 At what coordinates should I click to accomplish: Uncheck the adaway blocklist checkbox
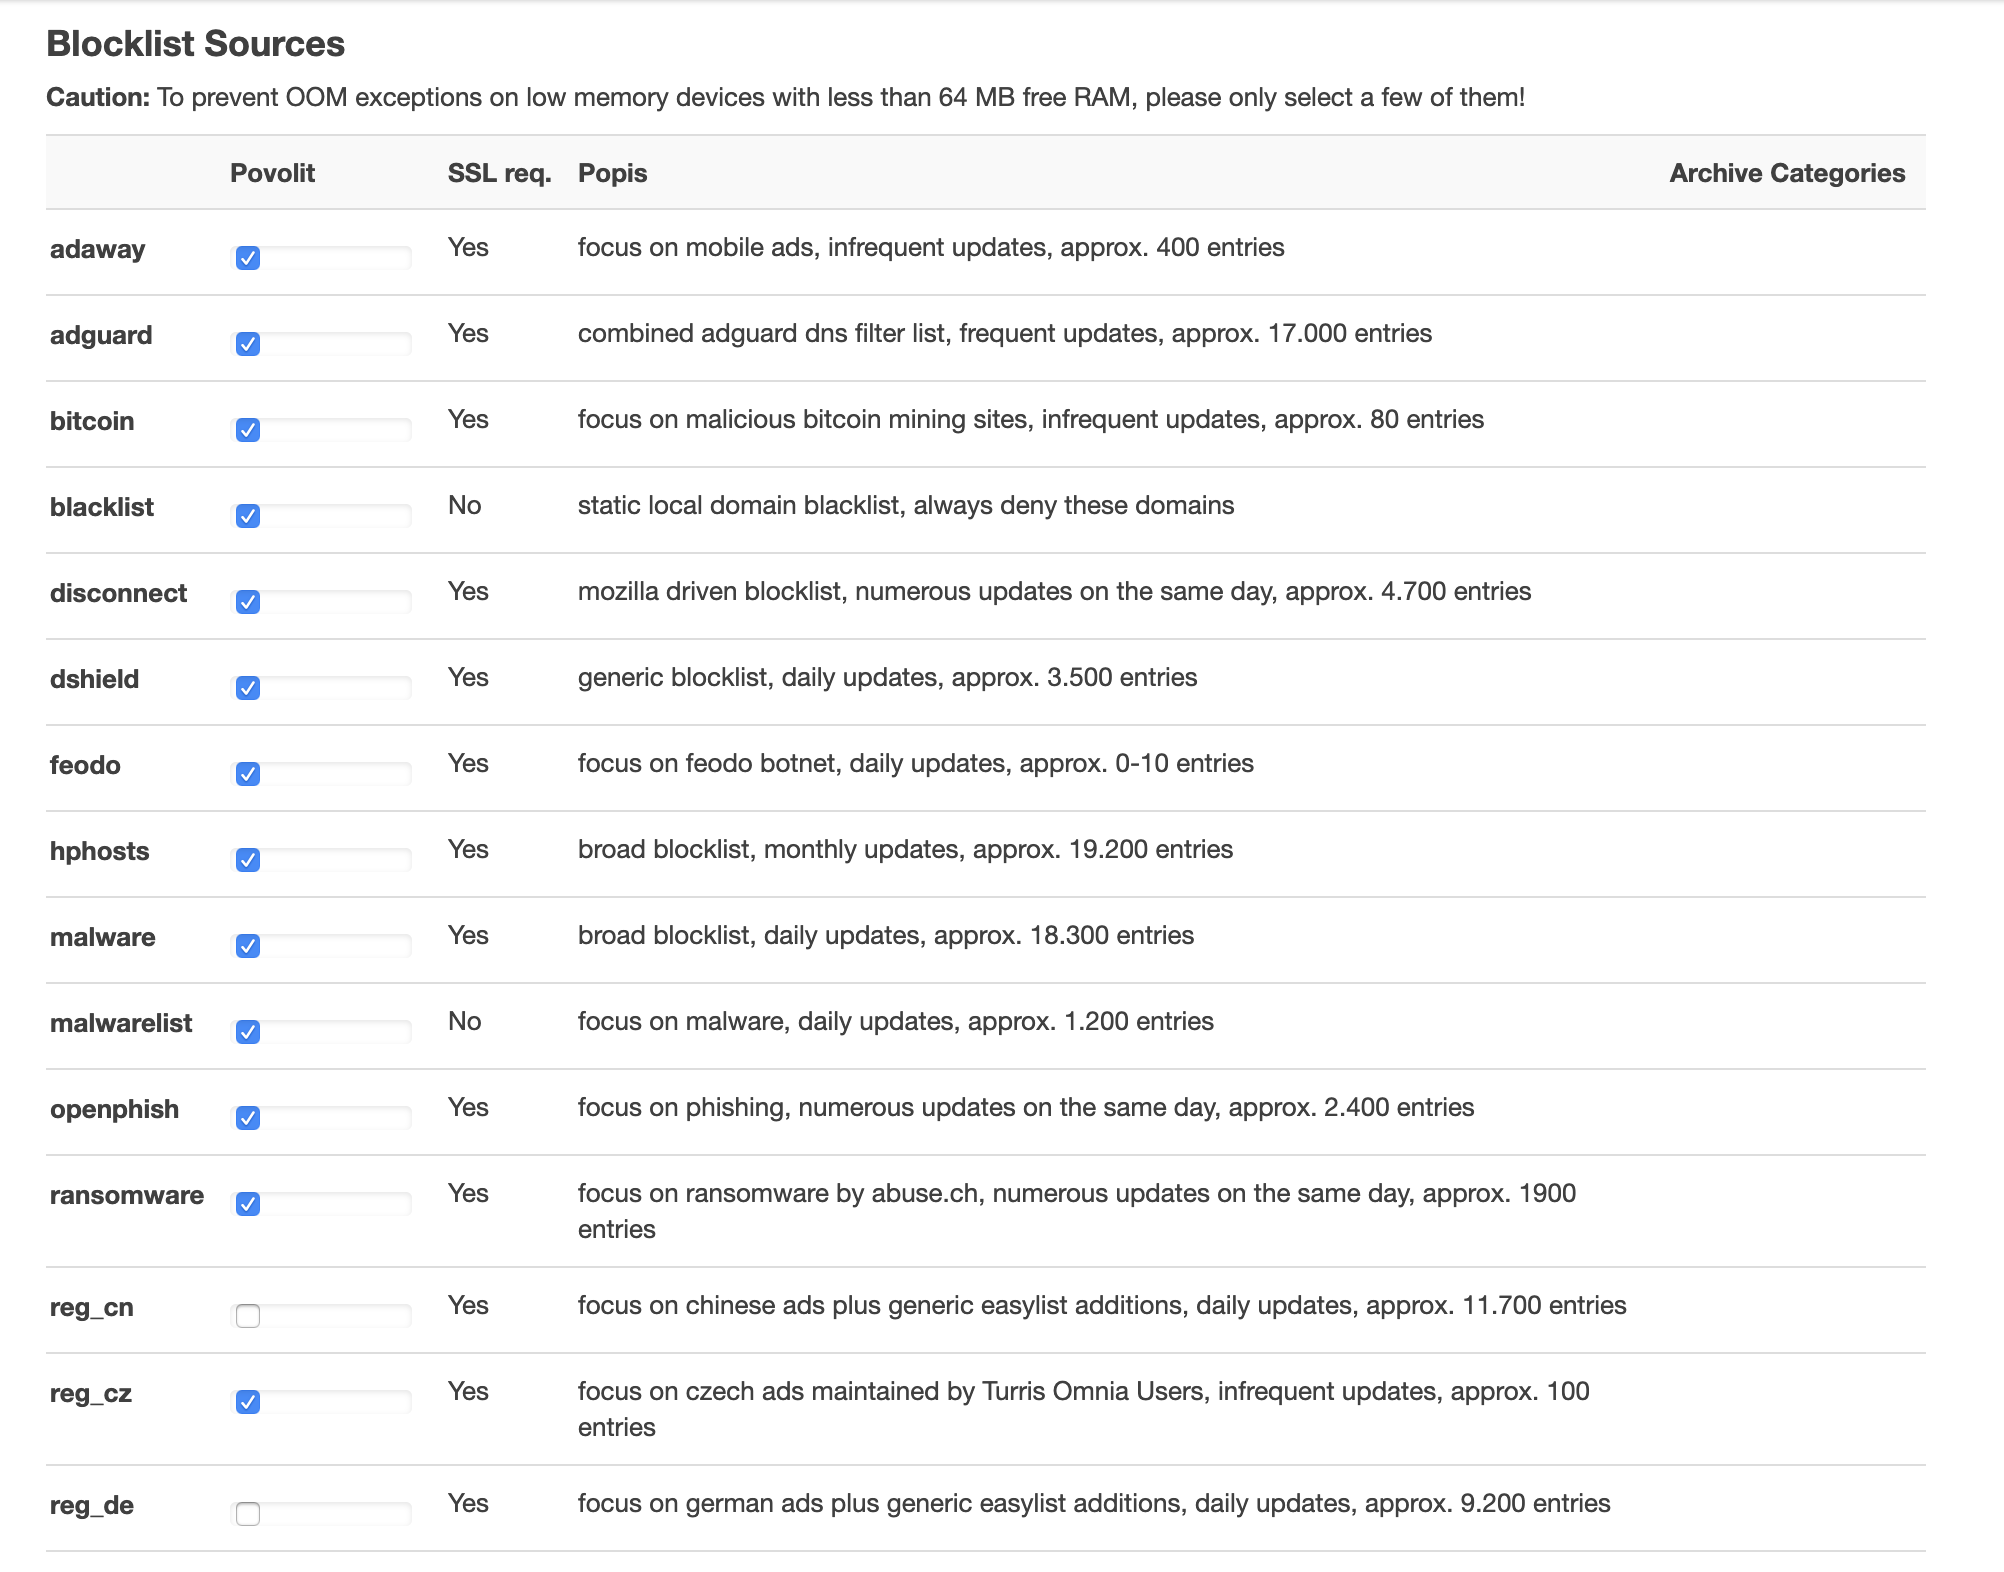point(248,258)
